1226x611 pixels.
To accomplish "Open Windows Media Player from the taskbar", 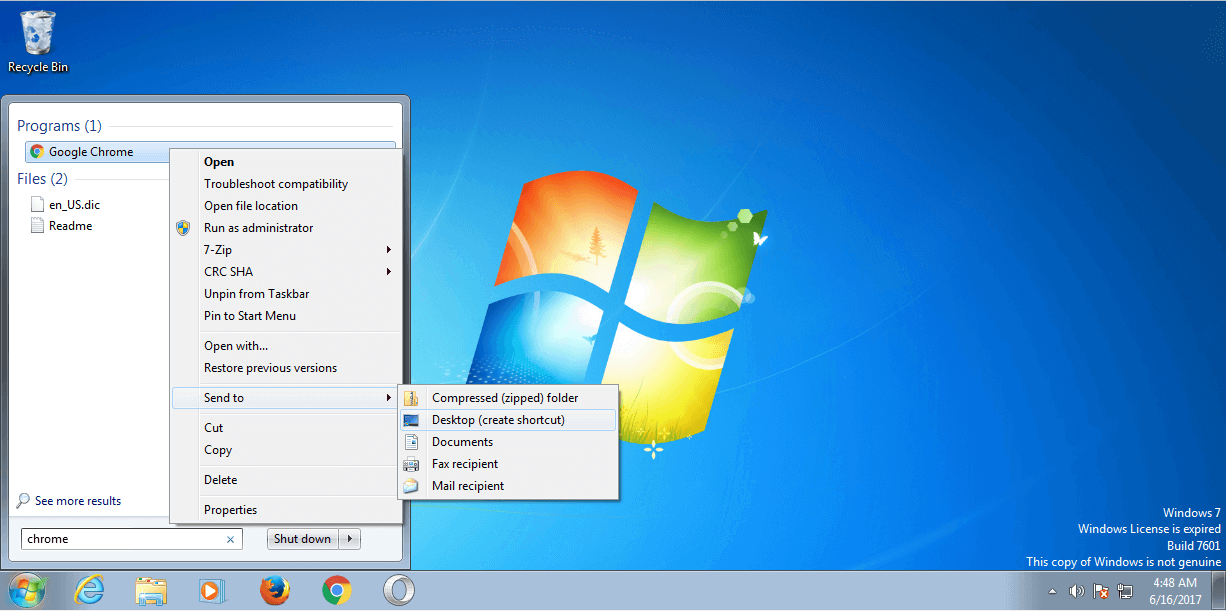I will [212, 591].
